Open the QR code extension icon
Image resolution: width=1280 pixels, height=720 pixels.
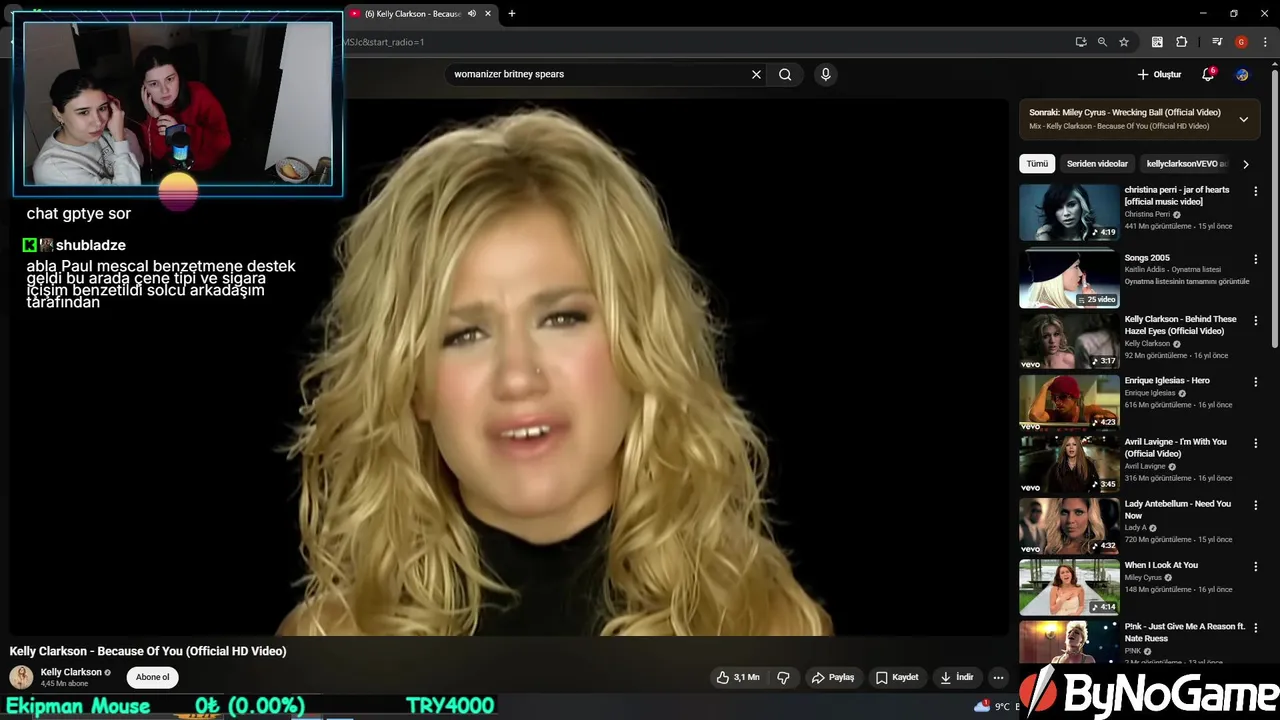(1157, 42)
